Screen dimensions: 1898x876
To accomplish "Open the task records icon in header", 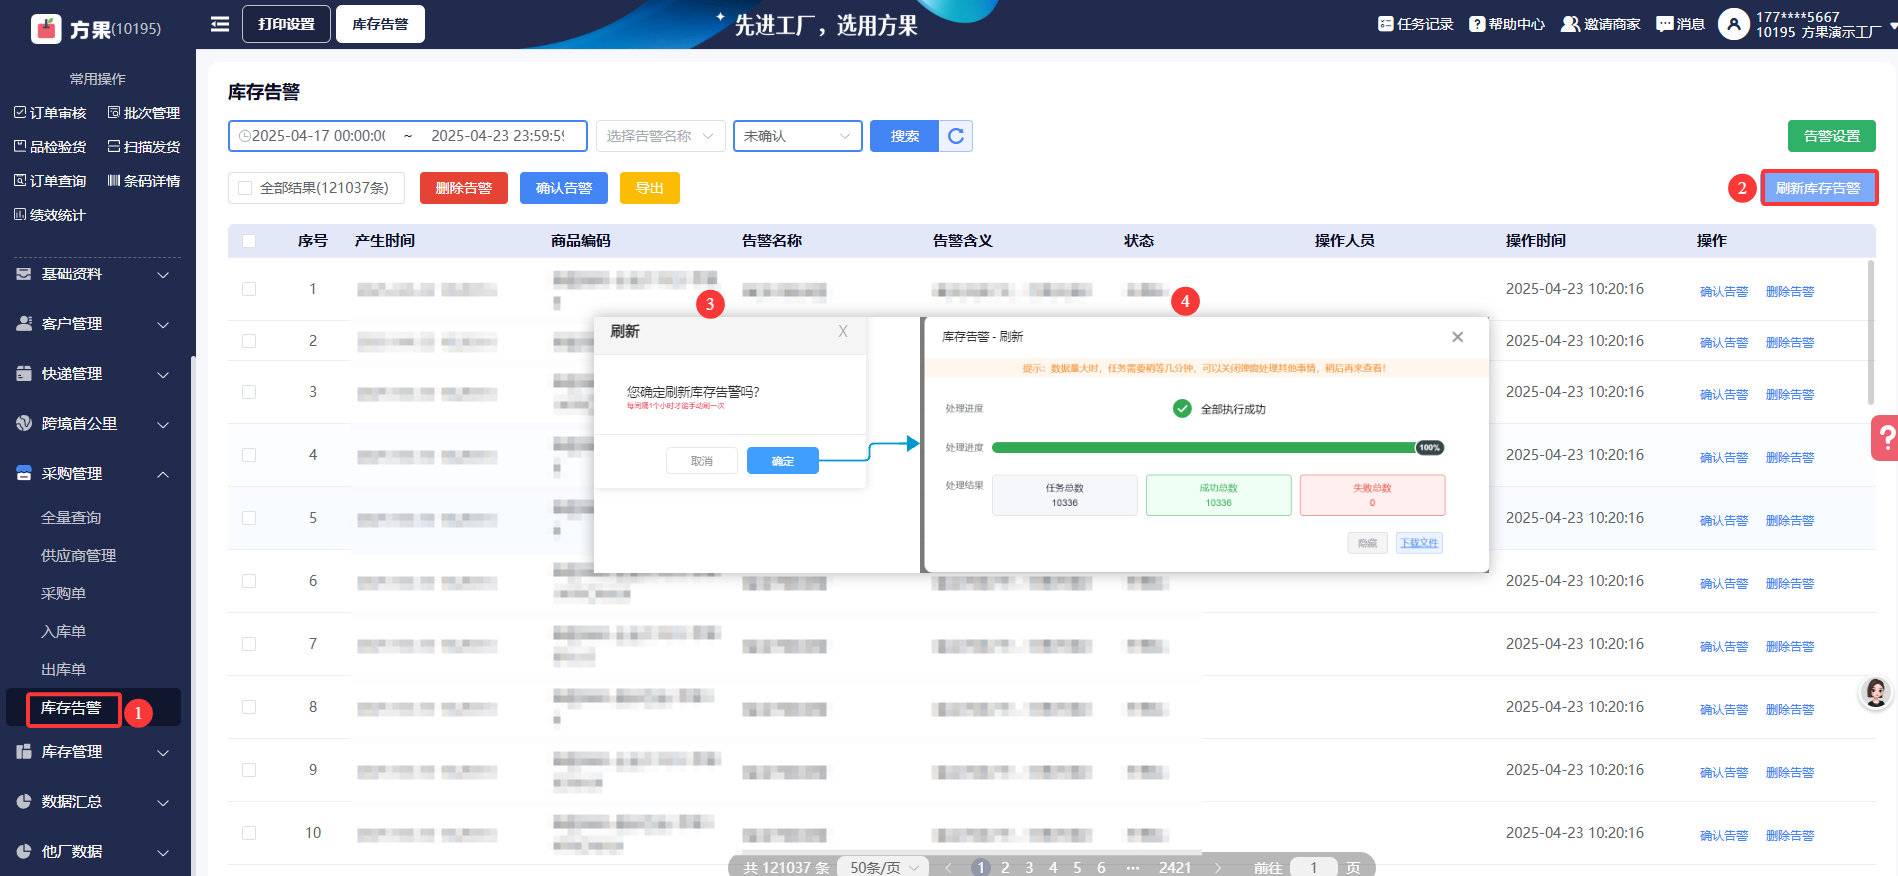I will click(x=1385, y=24).
